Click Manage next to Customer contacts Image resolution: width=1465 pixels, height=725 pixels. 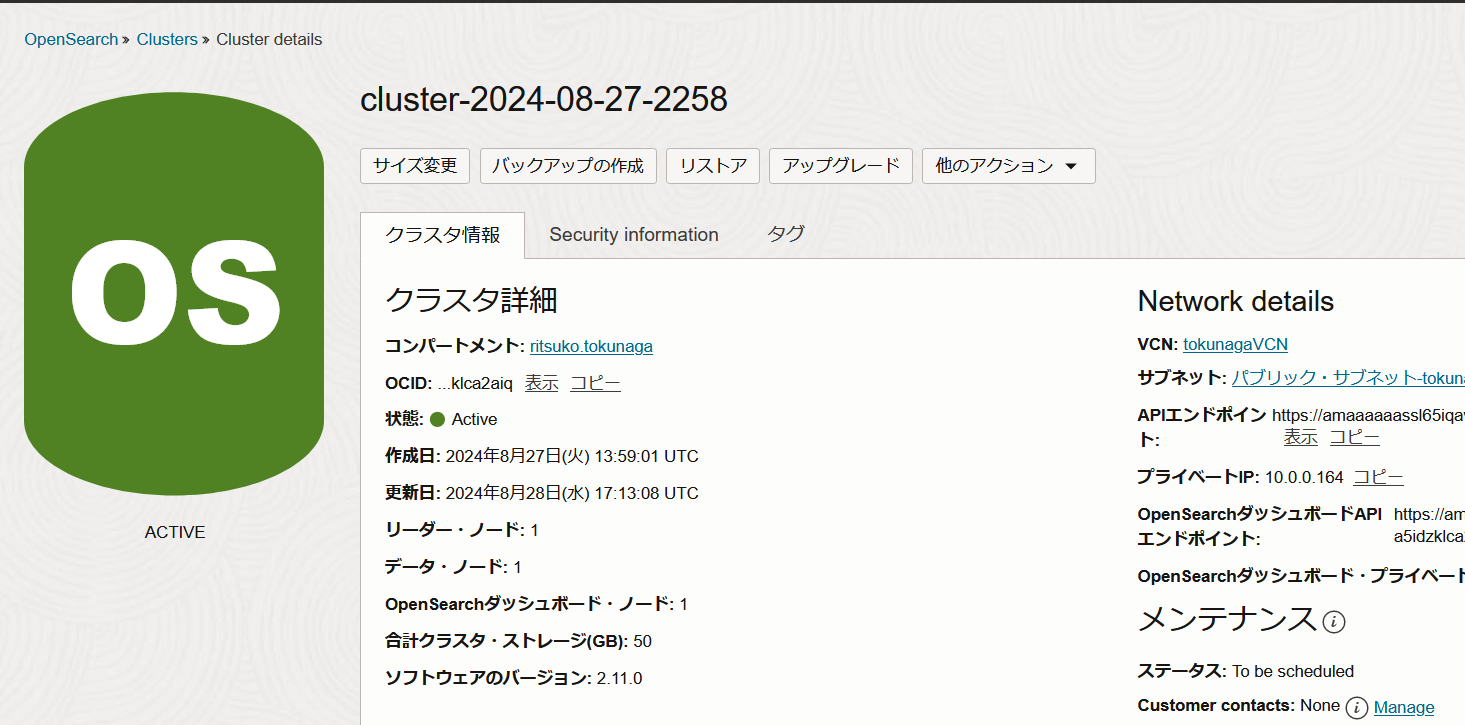pyautogui.click(x=1404, y=708)
